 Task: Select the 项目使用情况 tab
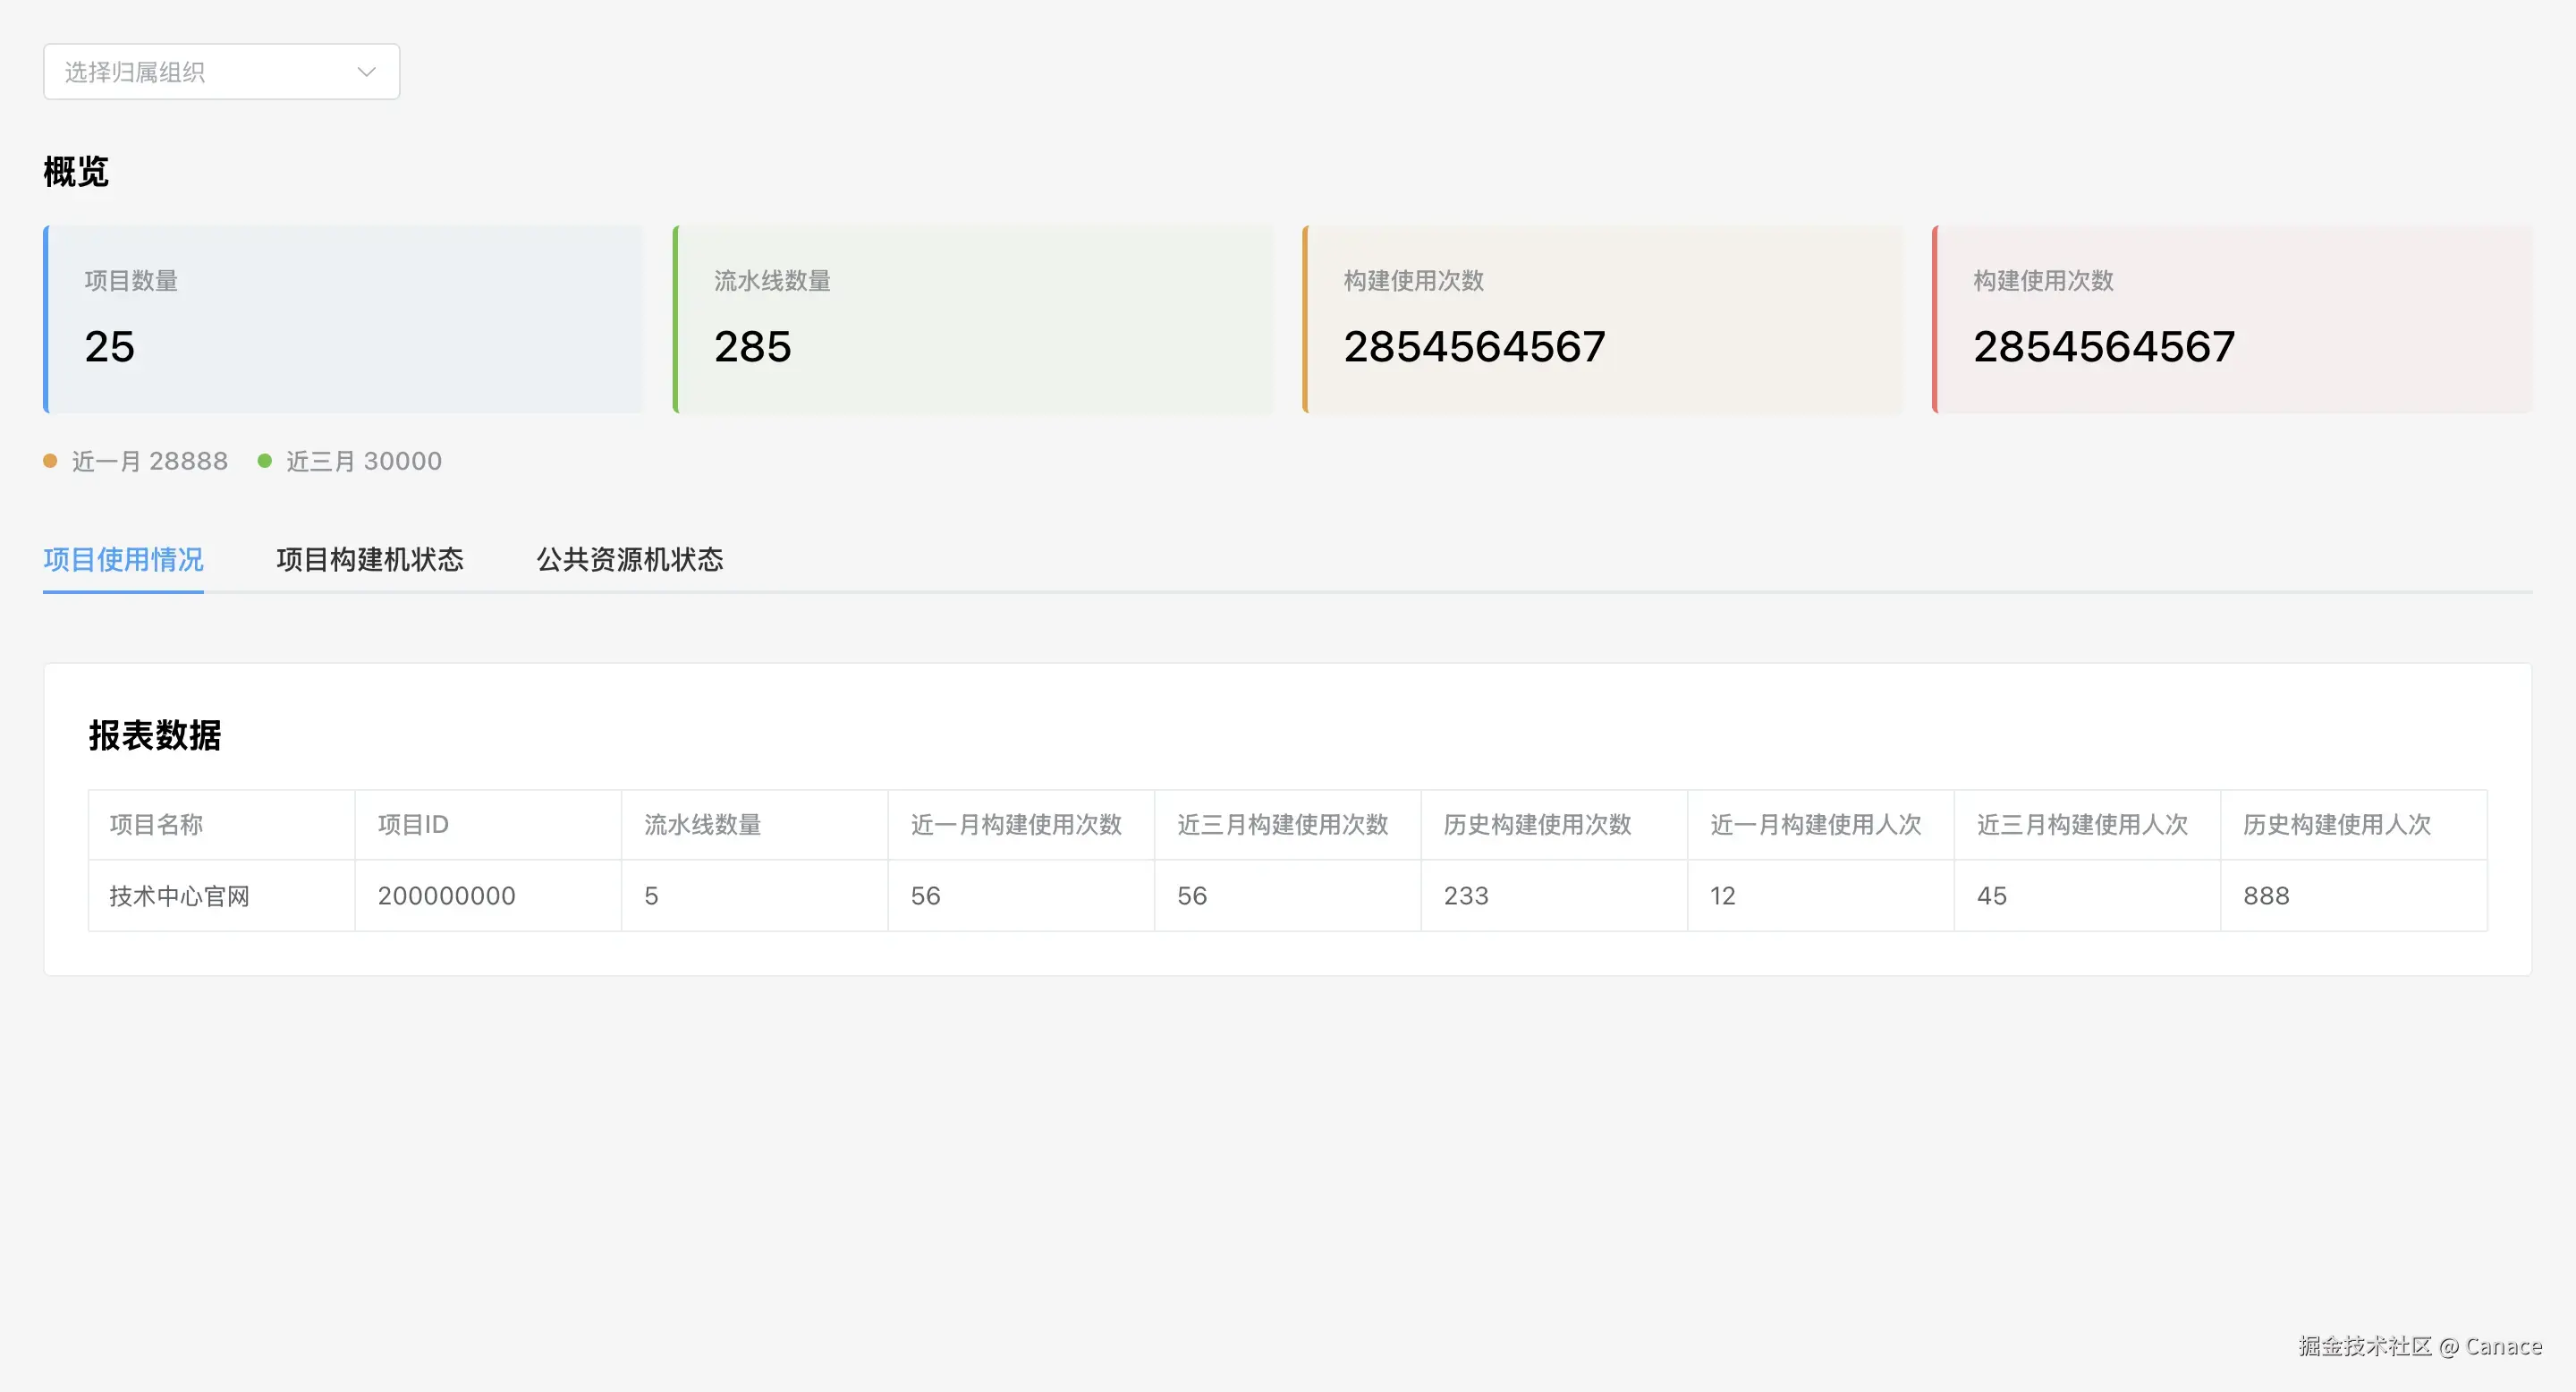pos(123,560)
